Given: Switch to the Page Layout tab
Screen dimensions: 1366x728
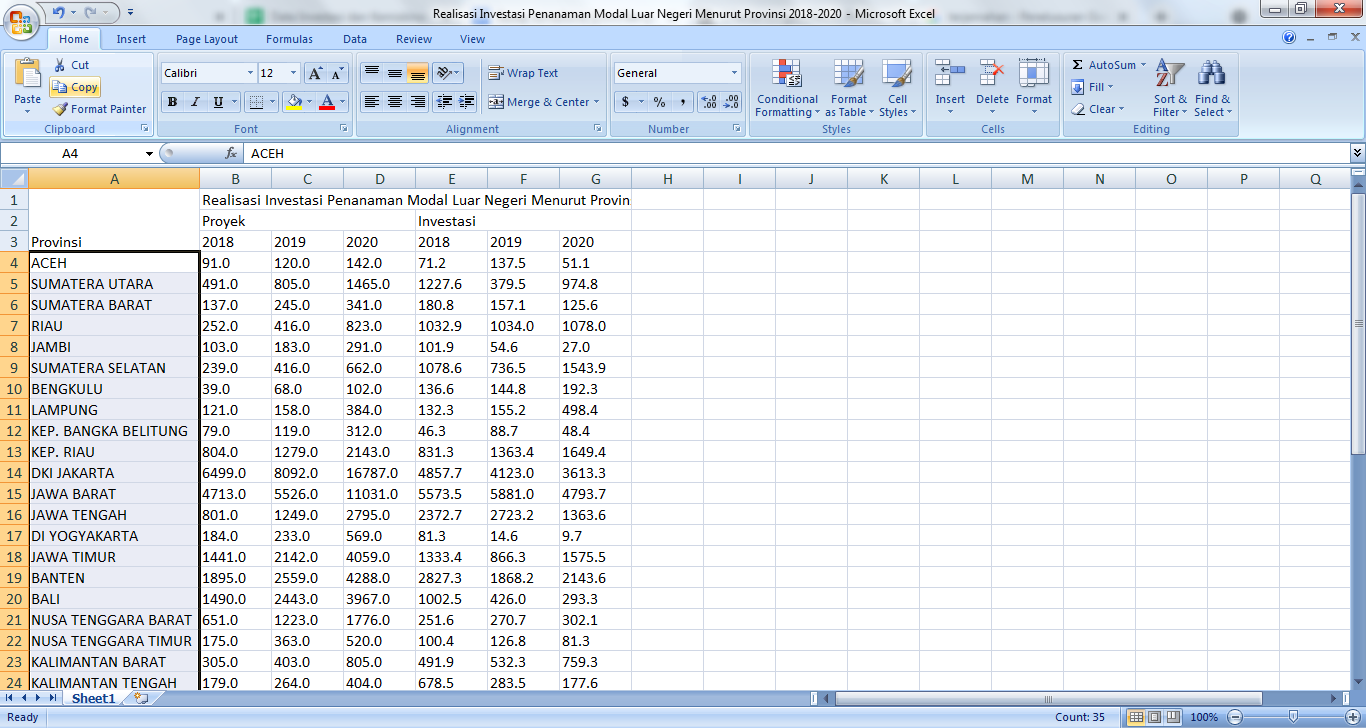Looking at the screenshot, I should tap(207, 39).
